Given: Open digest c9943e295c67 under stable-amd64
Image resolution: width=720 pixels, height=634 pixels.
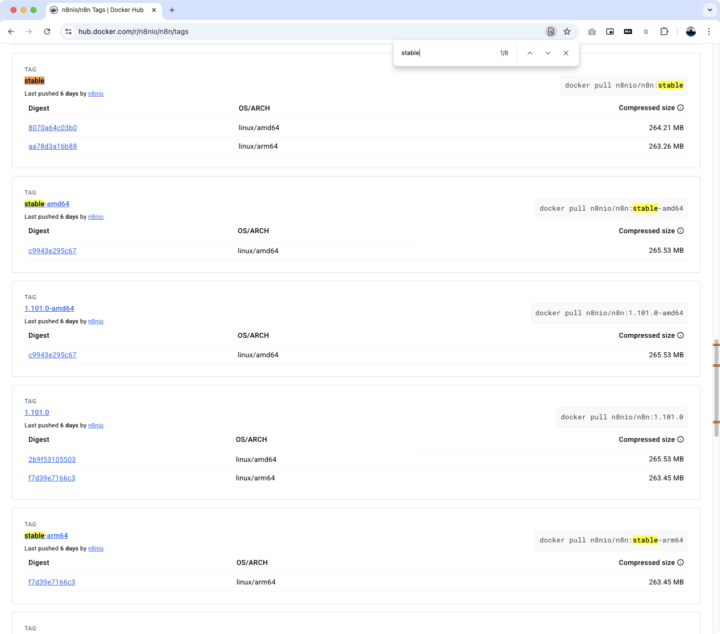Looking at the screenshot, I should [52, 251].
